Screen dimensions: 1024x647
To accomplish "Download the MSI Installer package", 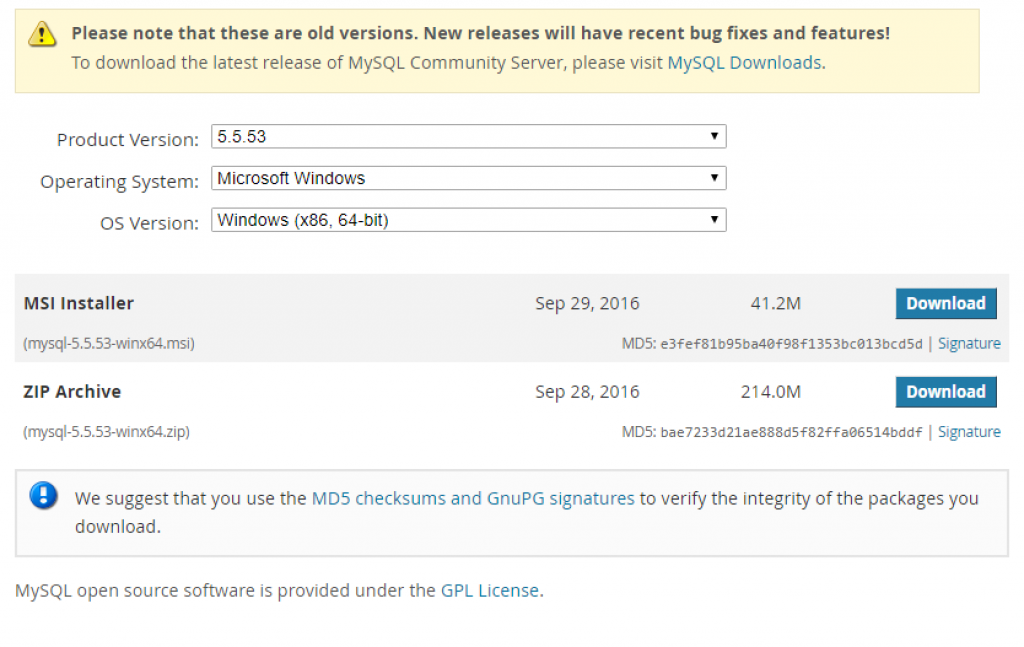I will pyautogui.click(x=945, y=304).
